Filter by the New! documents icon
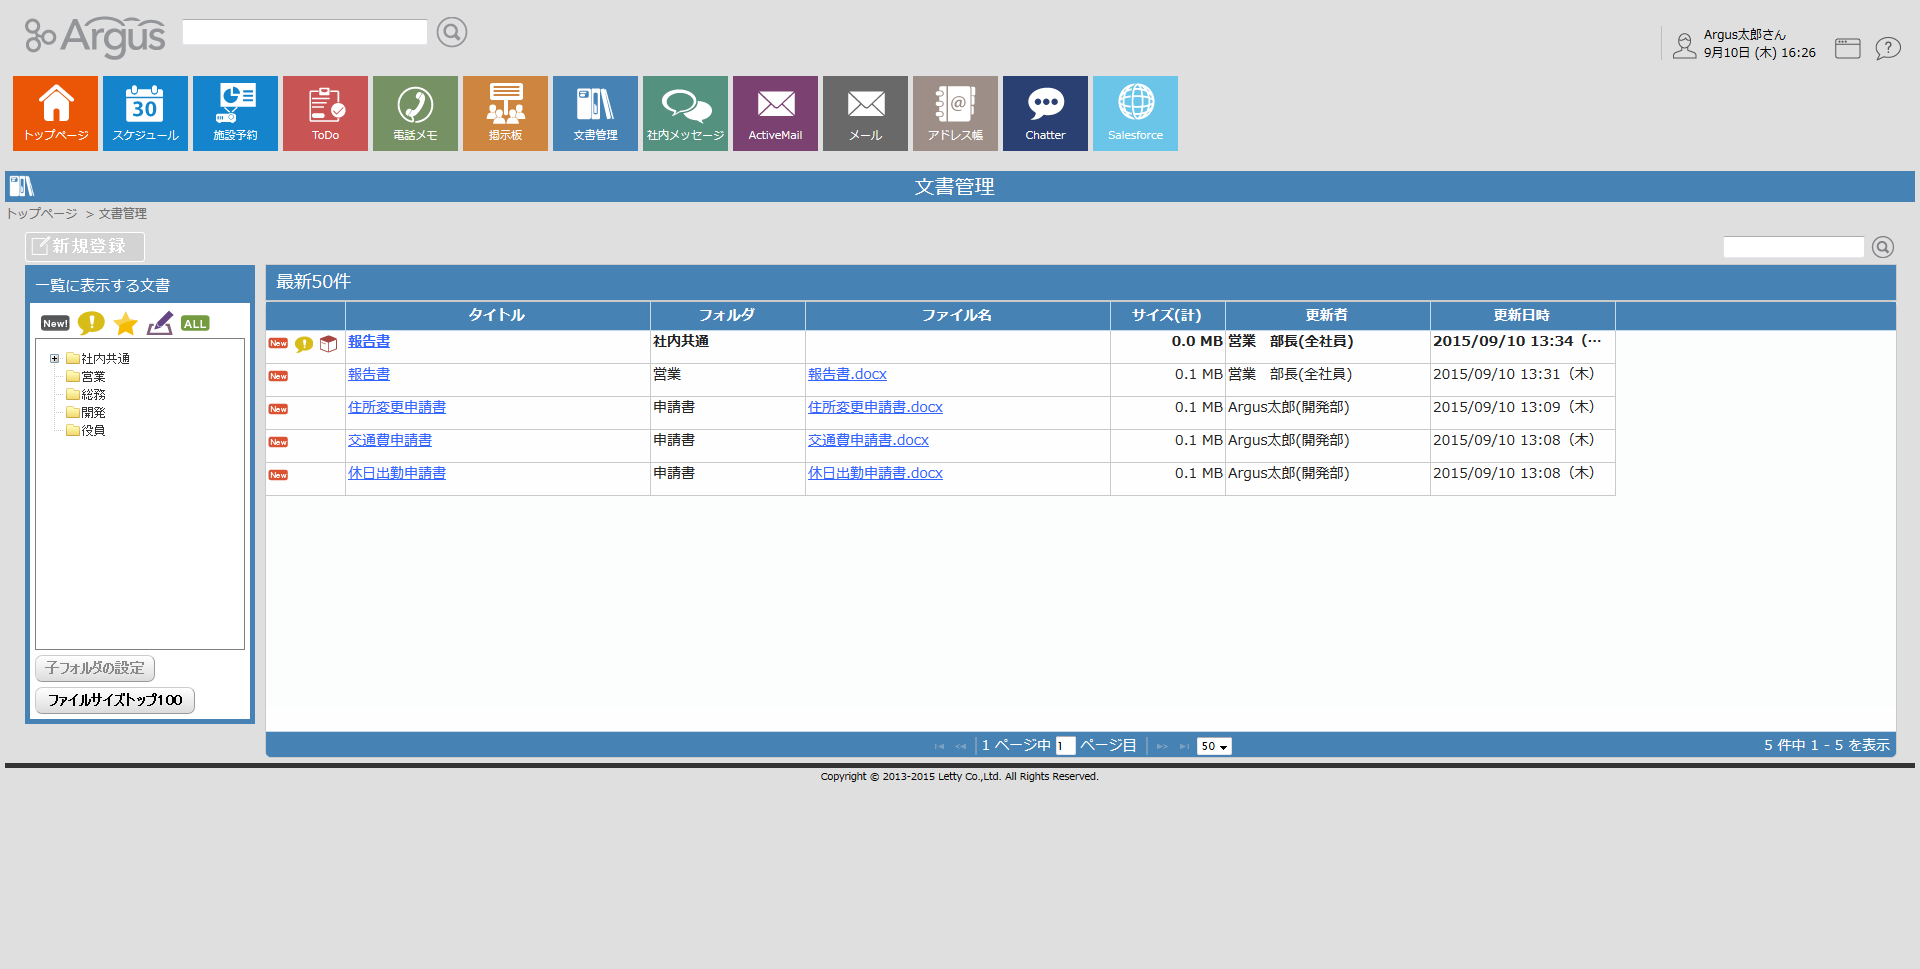1920x969 pixels. click(x=55, y=323)
